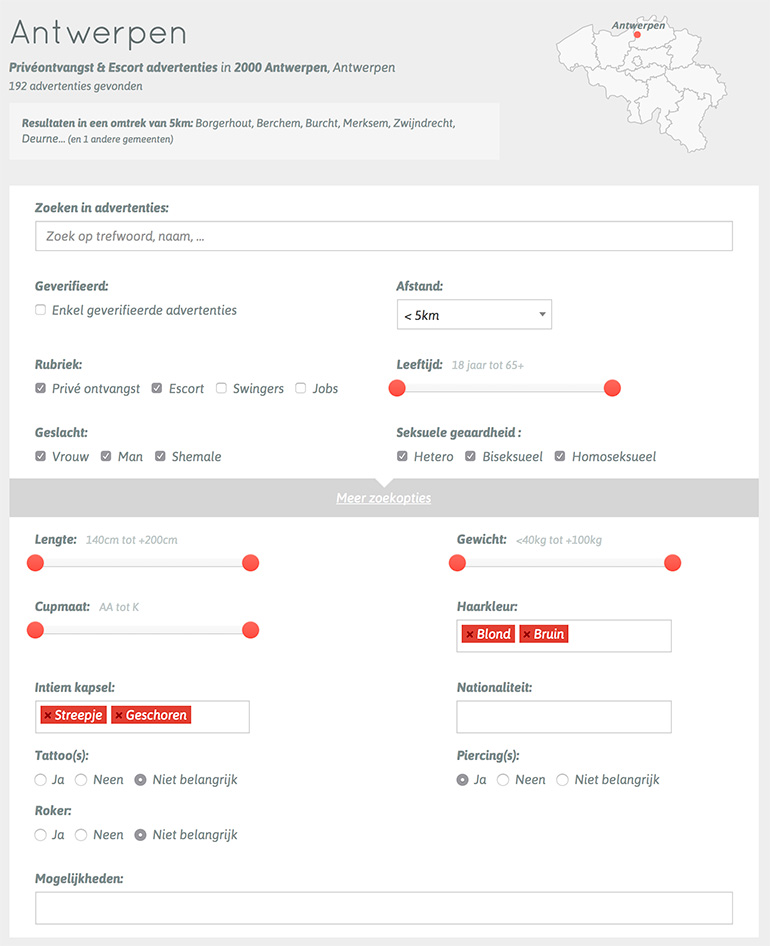The height and width of the screenshot is (946, 770).
Task: Click the left Leeftijd slider handle
Action: [397, 388]
